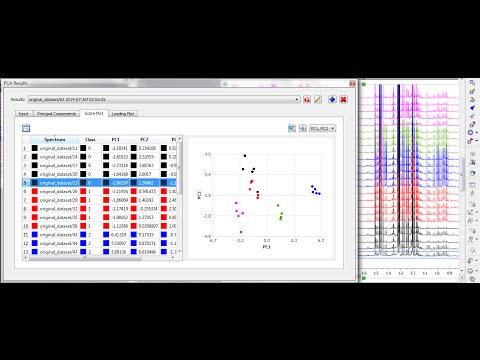Click the PC1 column header
Image resolution: width=480 pixels, height=360 pixels.
(115, 139)
